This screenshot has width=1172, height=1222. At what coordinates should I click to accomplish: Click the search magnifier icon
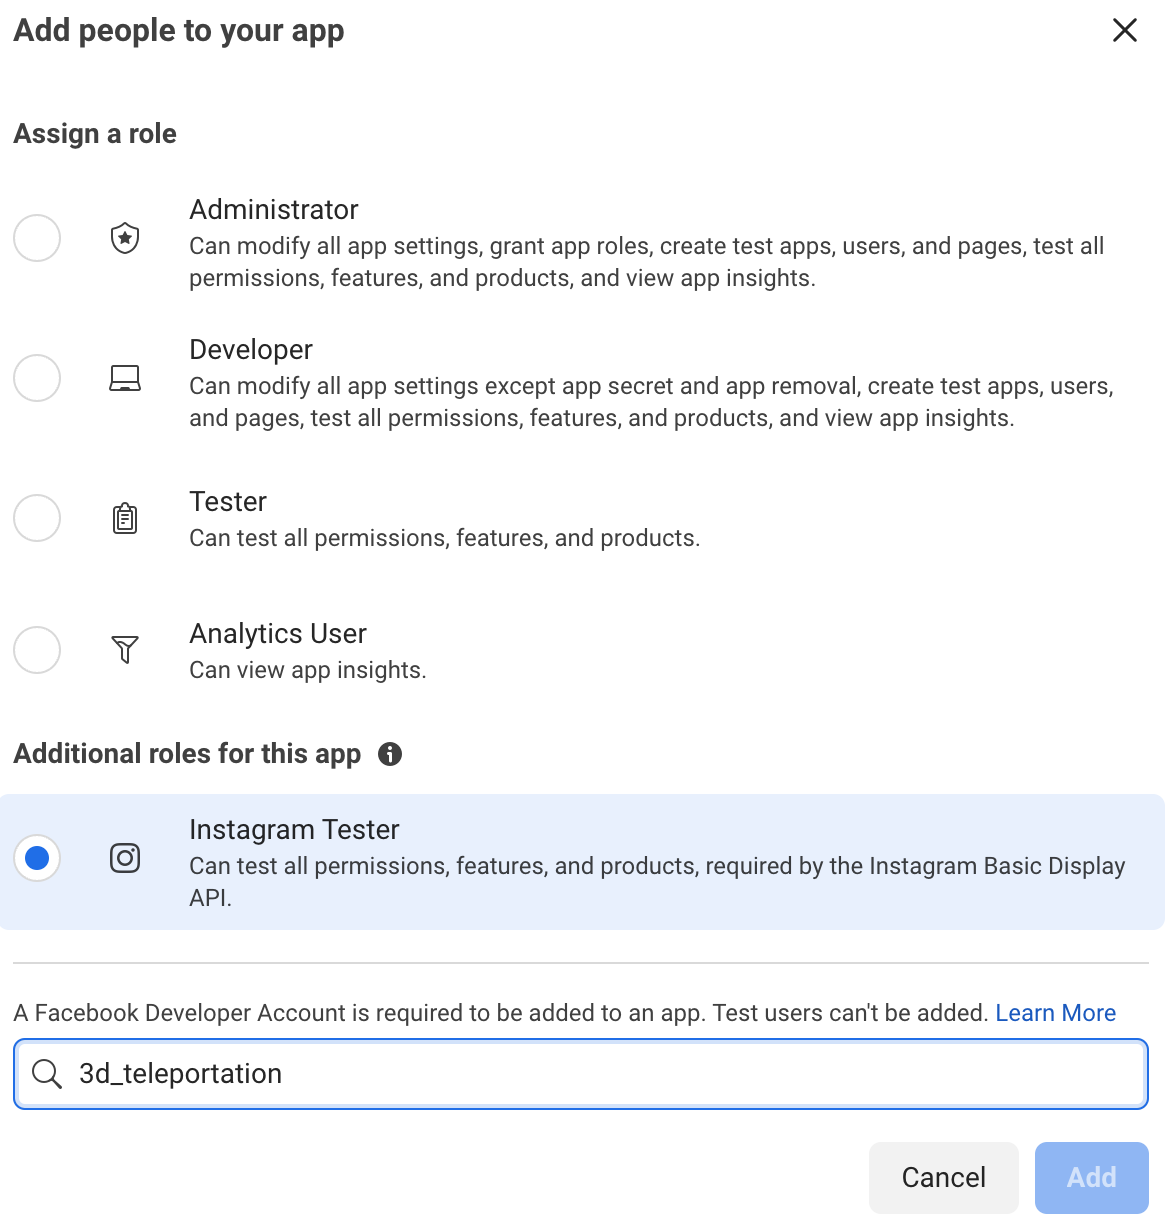[x=47, y=1074]
